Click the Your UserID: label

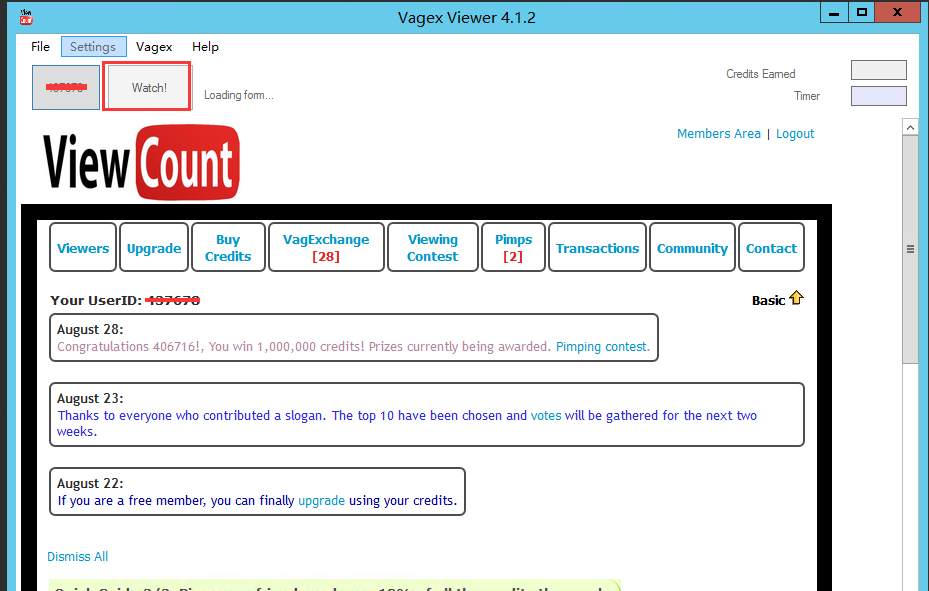pyautogui.click(x=96, y=300)
